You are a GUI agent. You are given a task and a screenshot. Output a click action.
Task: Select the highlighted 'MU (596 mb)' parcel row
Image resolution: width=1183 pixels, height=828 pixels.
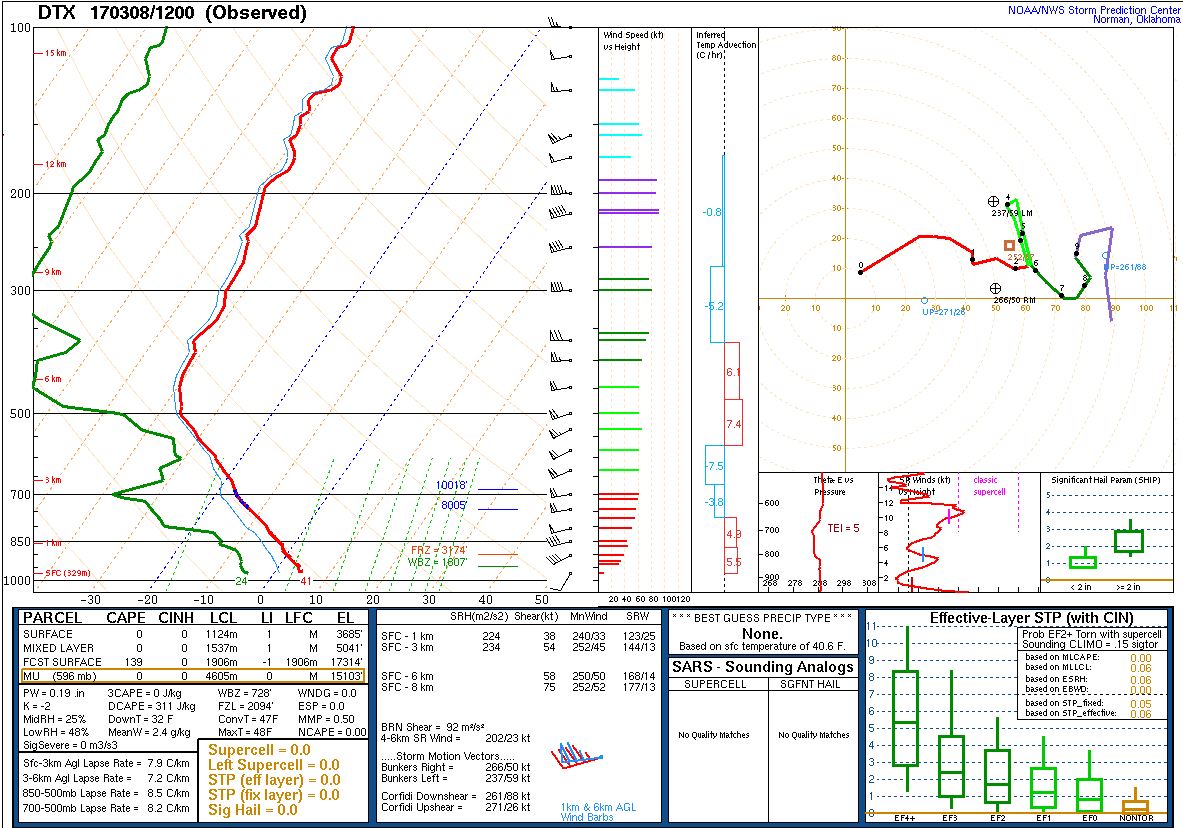[193, 676]
